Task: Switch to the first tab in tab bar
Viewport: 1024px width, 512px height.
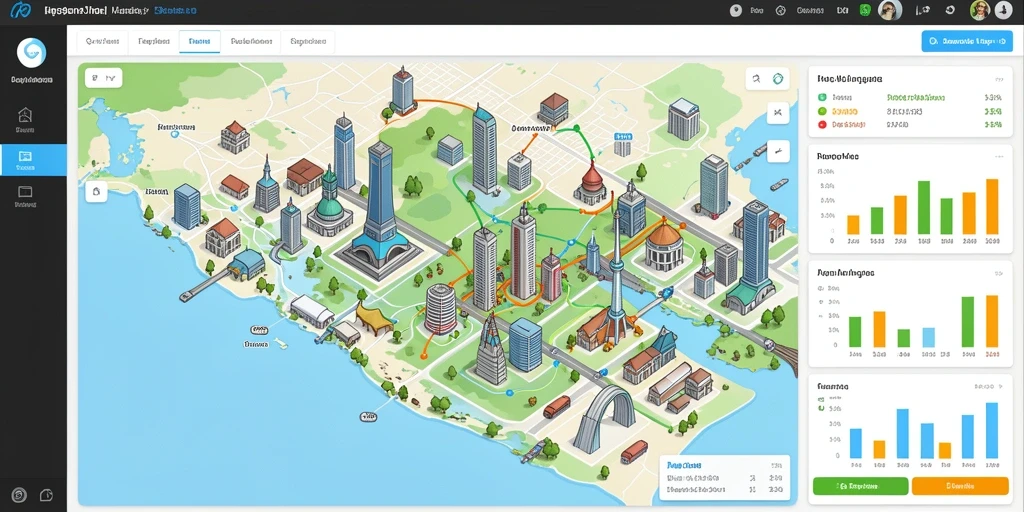Action: (x=103, y=41)
